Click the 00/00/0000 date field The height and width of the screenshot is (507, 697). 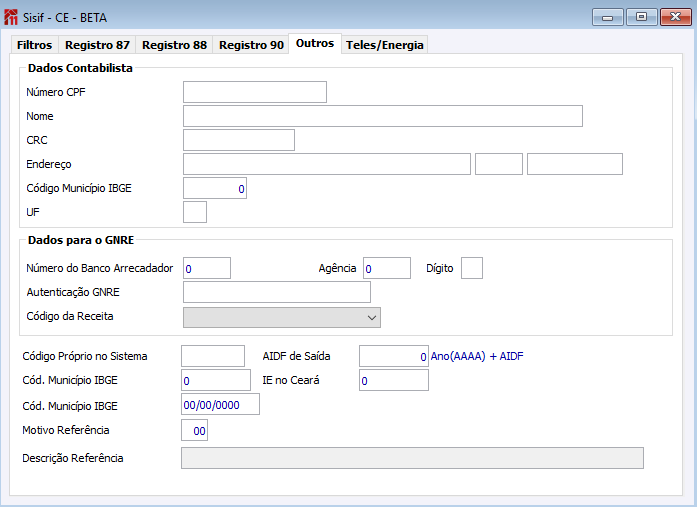tap(220, 404)
